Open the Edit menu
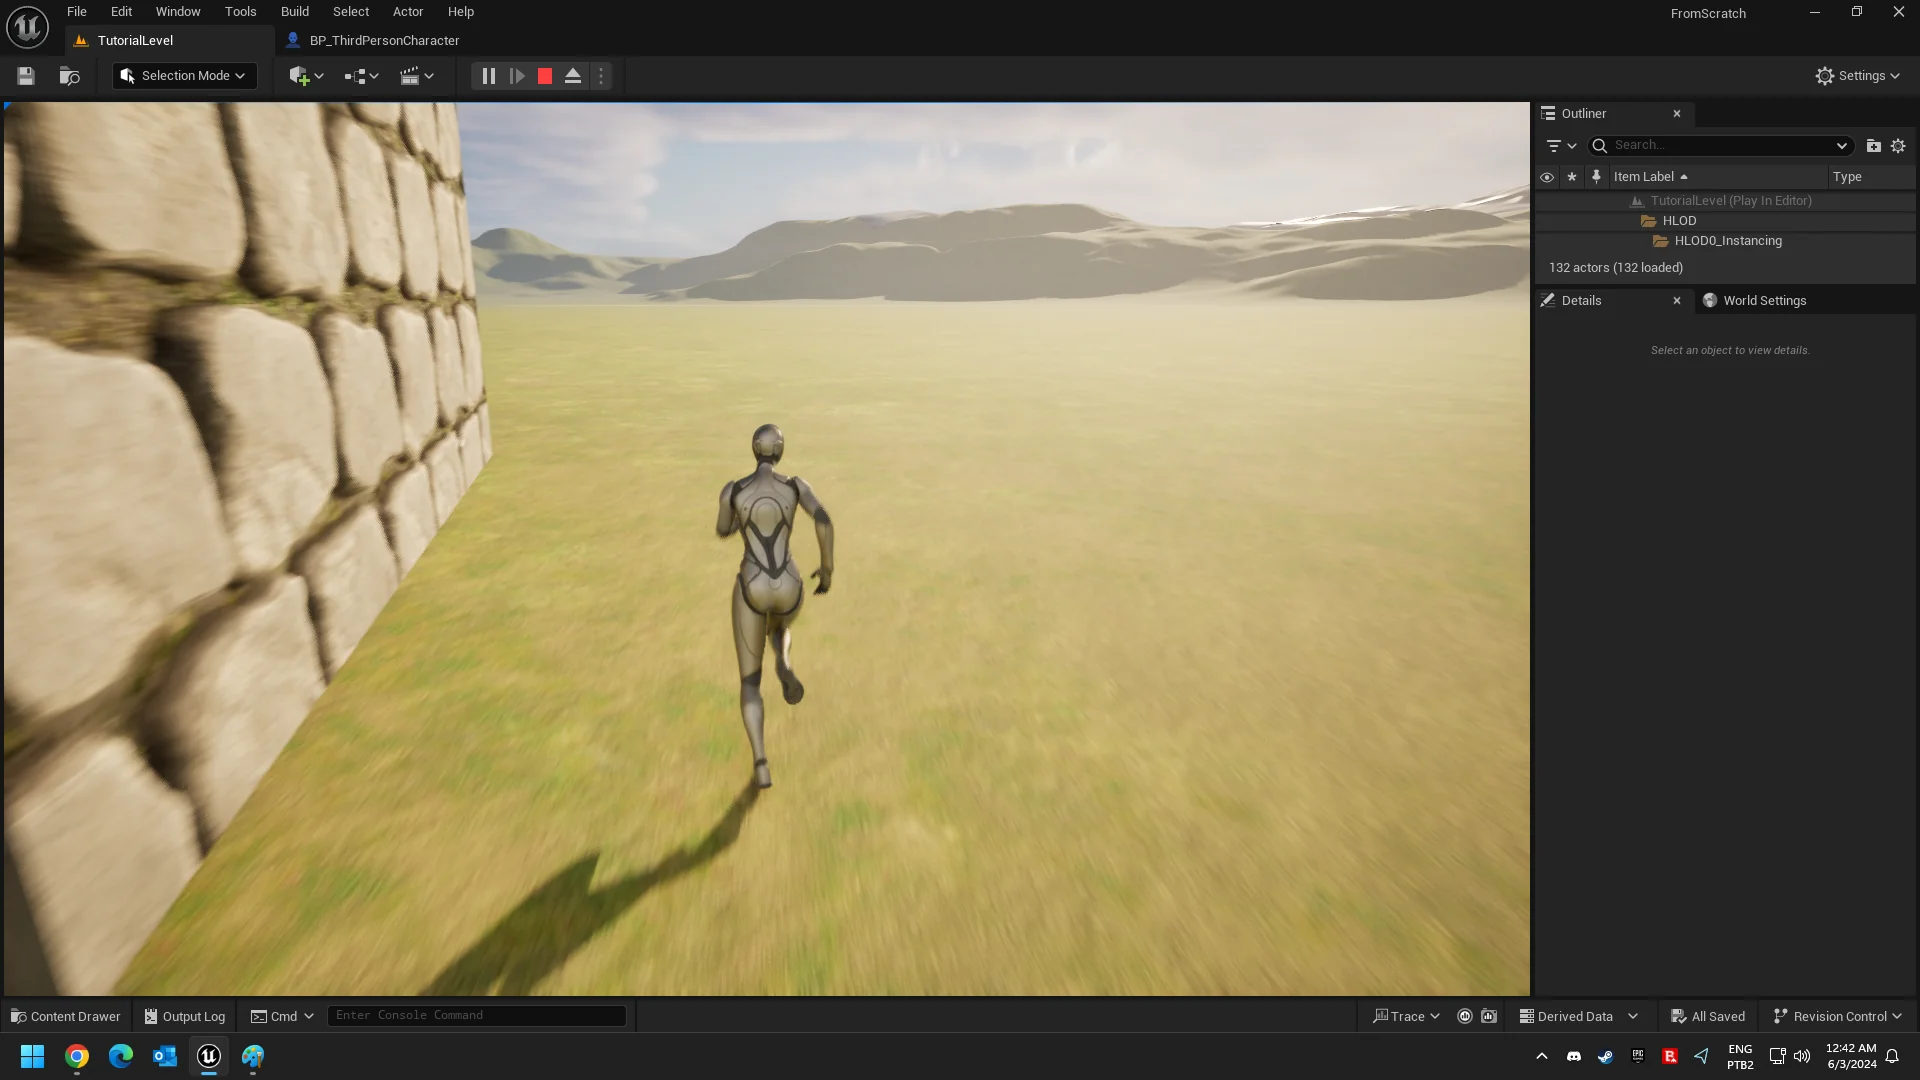This screenshot has height=1080, width=1920. pos(121,12)
